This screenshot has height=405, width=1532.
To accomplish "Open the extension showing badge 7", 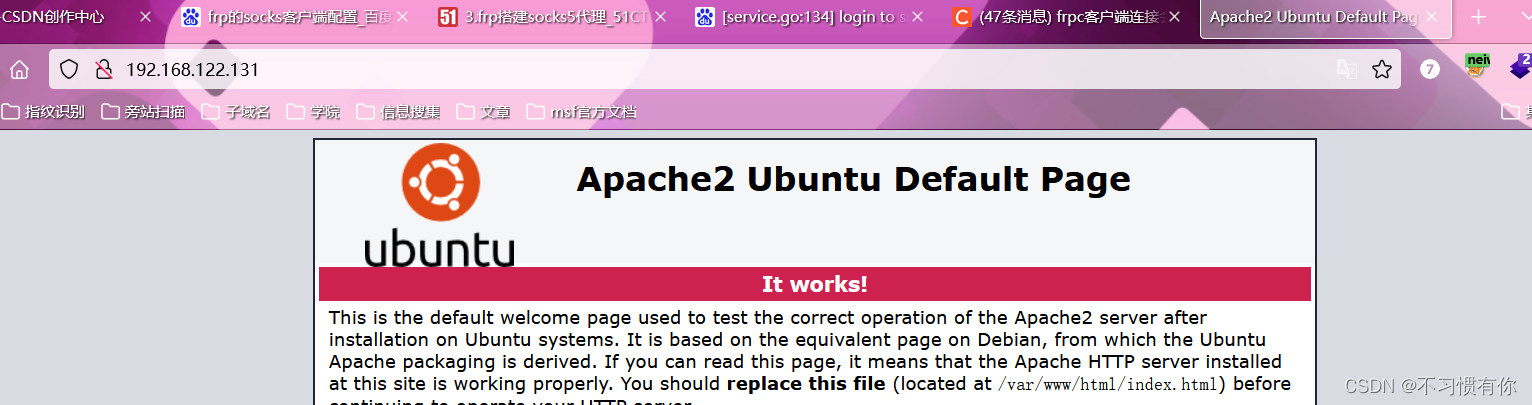I will [x=1430, y=69].
